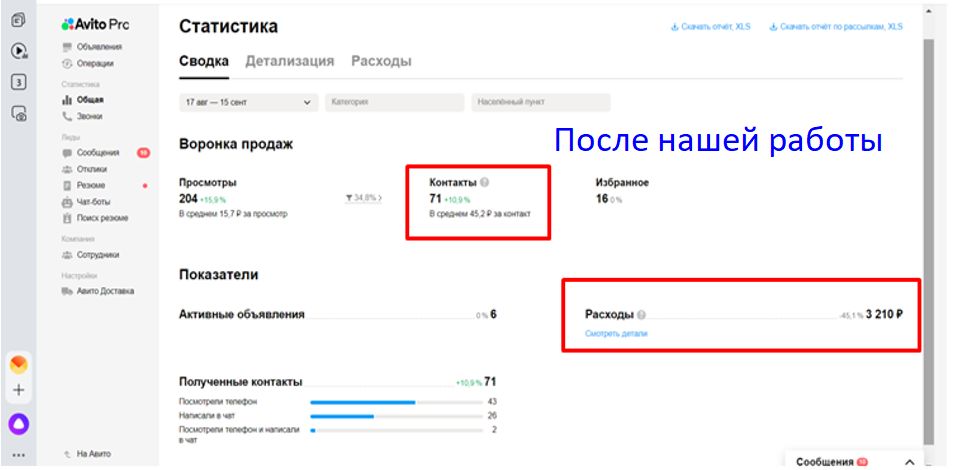Open Сообщения in the sidebar
The width and height of the screenshot is (957, 470).
91,153
